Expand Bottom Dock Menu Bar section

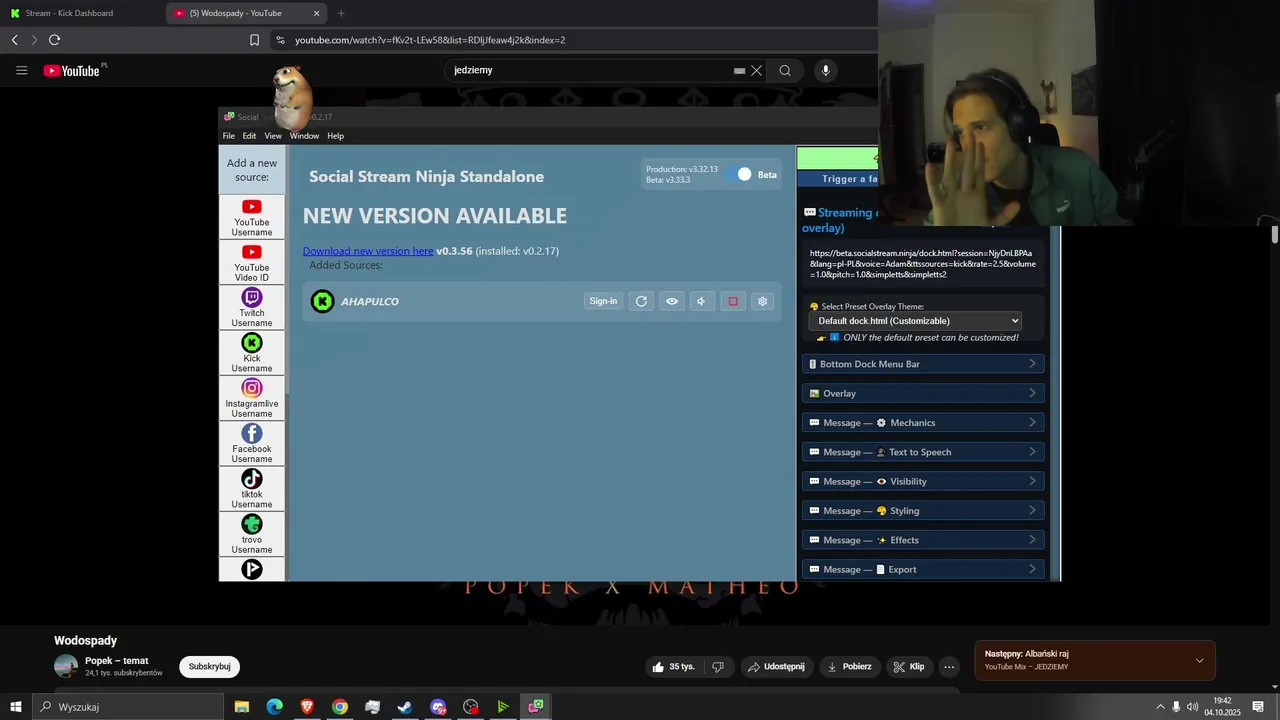pos(923,364)
